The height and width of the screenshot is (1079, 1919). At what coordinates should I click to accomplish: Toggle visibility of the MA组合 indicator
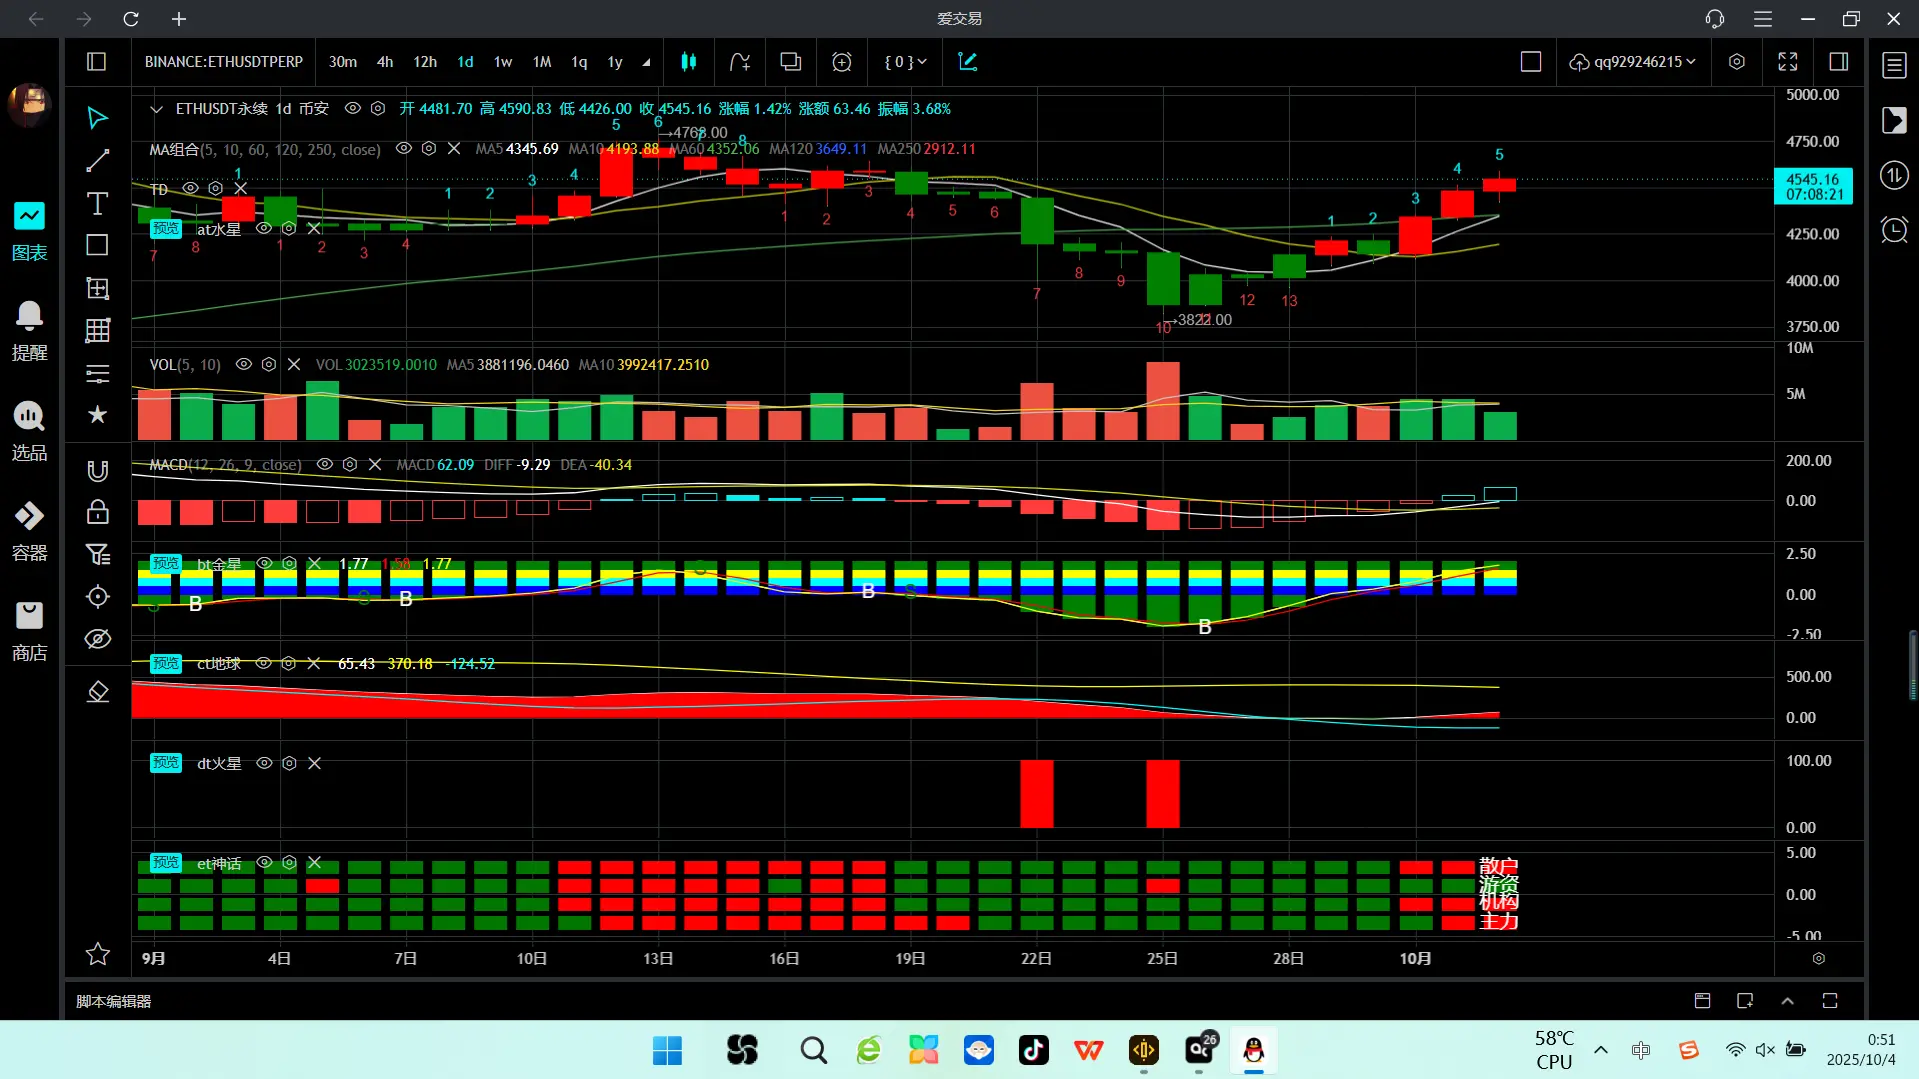404,149
